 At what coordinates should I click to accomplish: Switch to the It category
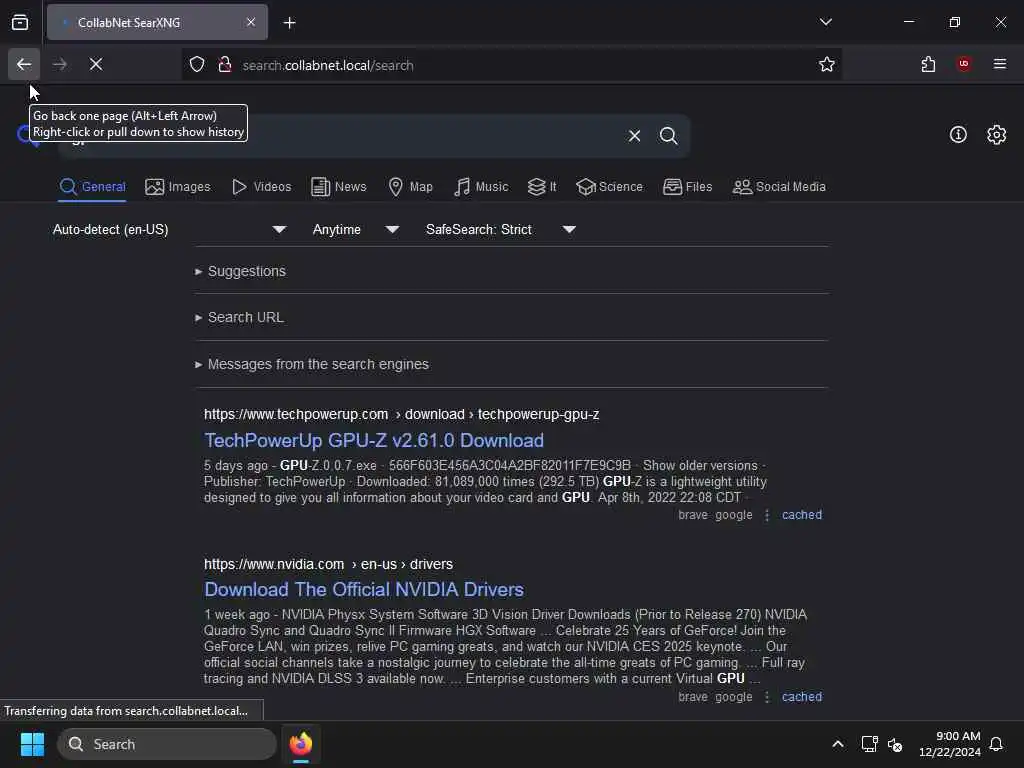coord(542,187)
